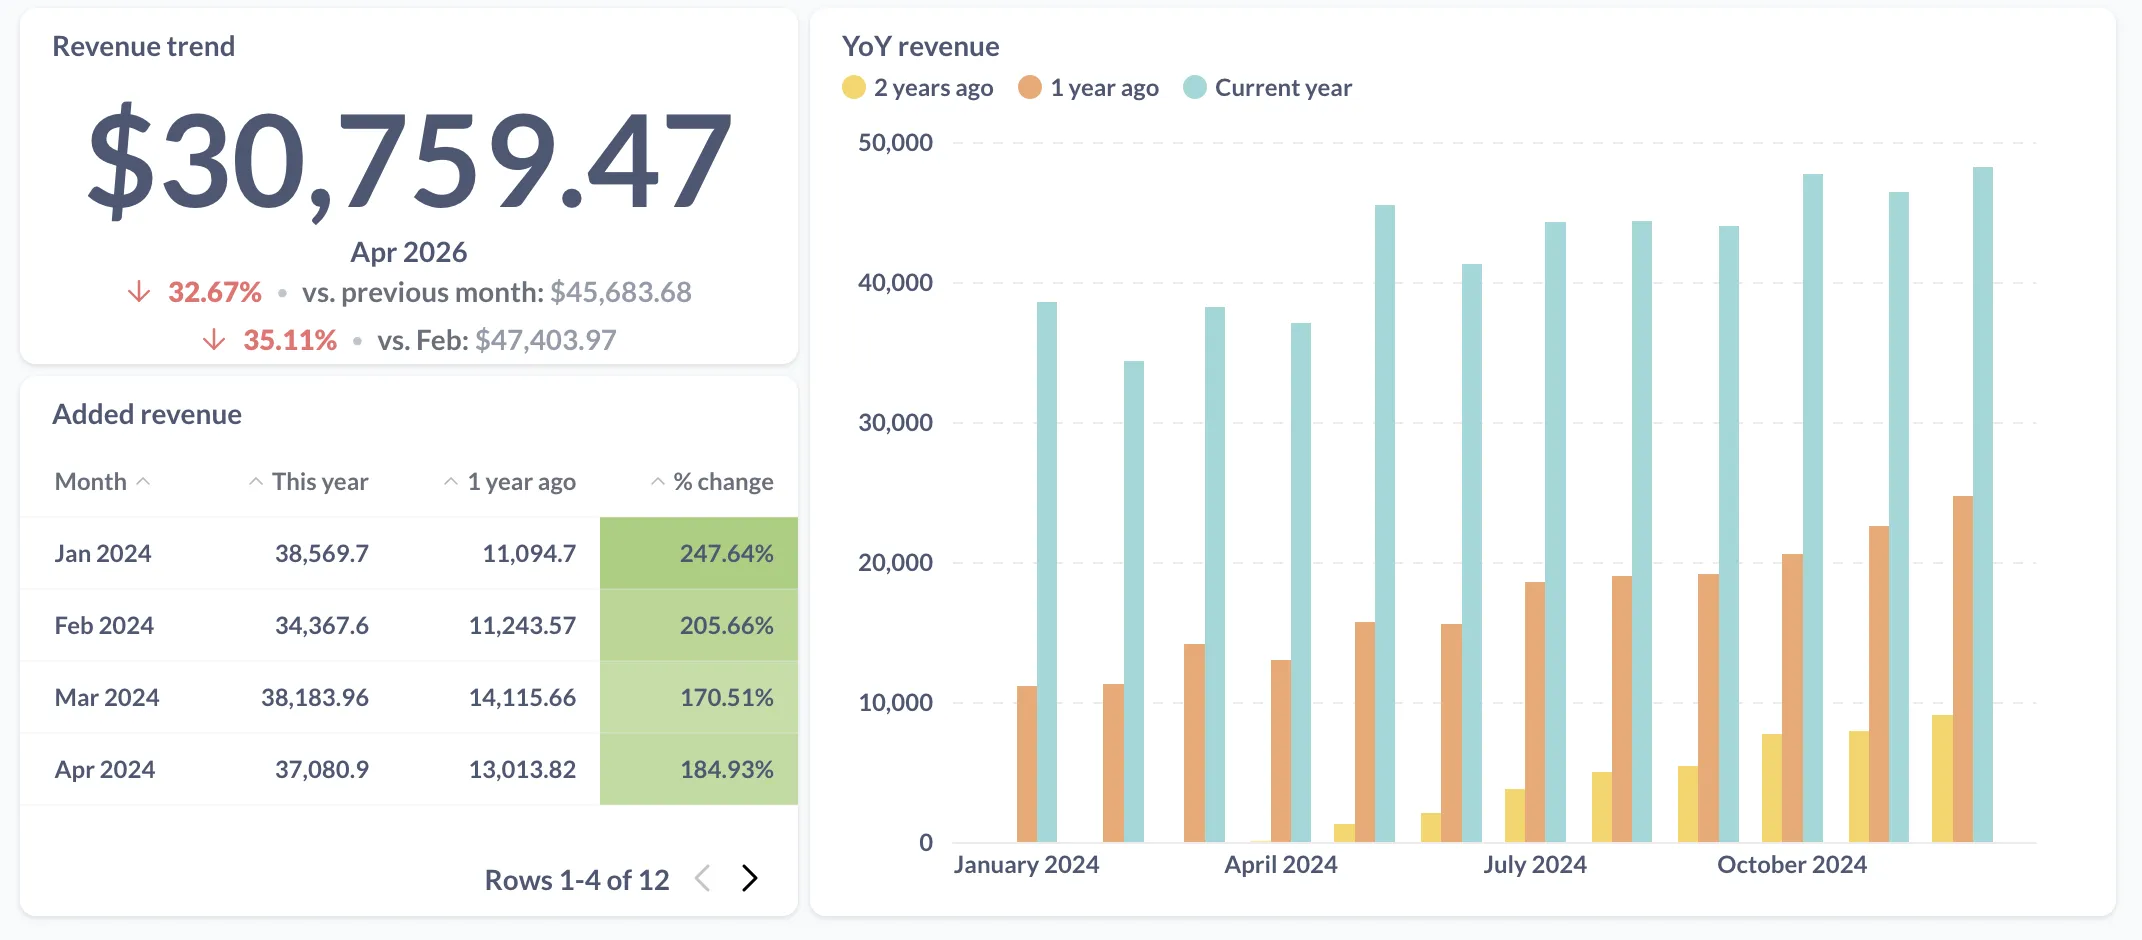Click the sort caret on the Month column
Screen dimensions: 2142x940
pos(143,480)
